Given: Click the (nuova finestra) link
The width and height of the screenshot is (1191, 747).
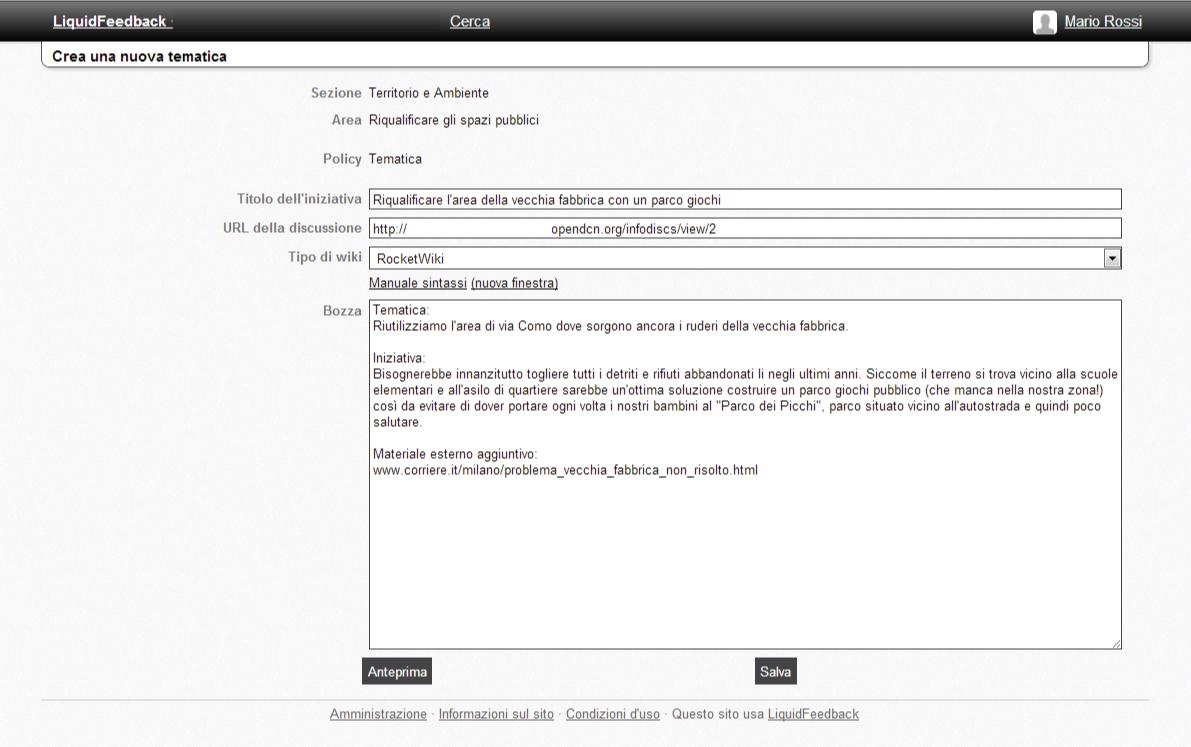Looking at the screenshot, I should 514,284.
